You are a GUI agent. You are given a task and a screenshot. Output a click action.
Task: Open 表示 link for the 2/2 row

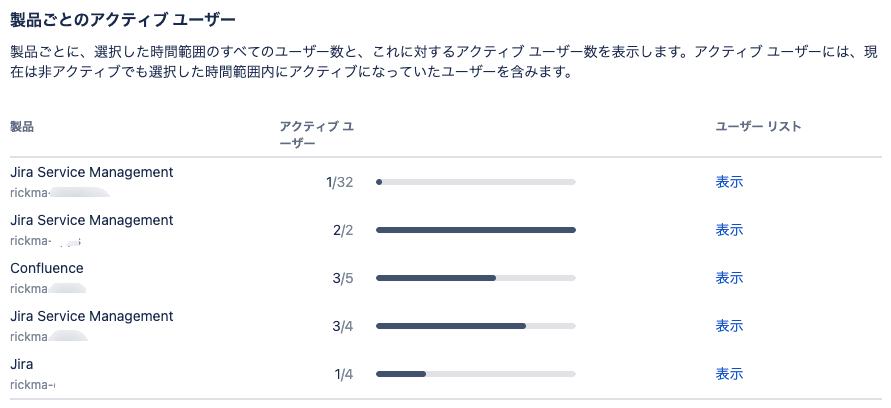tap(729, 230)
